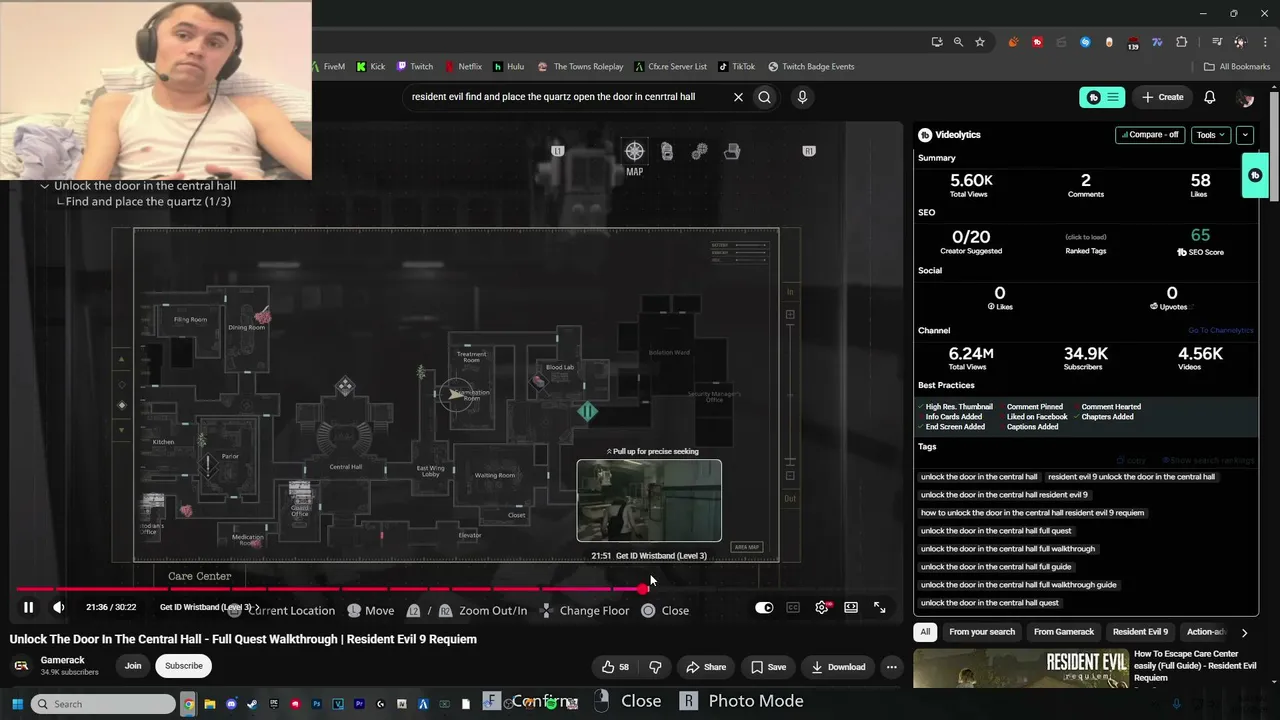The width and height of the screenshot is (1280, 720).
Task: Mute the video volume
Action: [x=59, y=607]
